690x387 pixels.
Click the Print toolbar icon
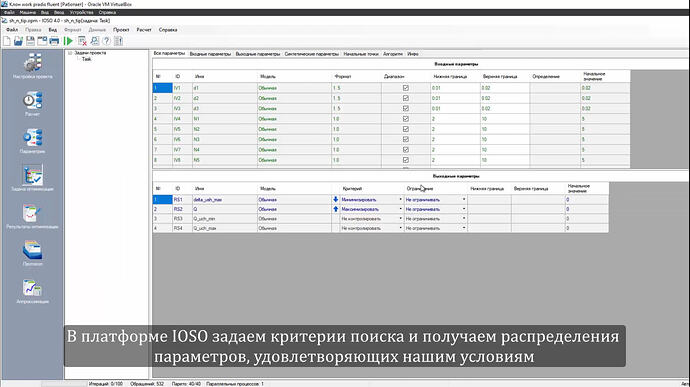click(54, 41)
